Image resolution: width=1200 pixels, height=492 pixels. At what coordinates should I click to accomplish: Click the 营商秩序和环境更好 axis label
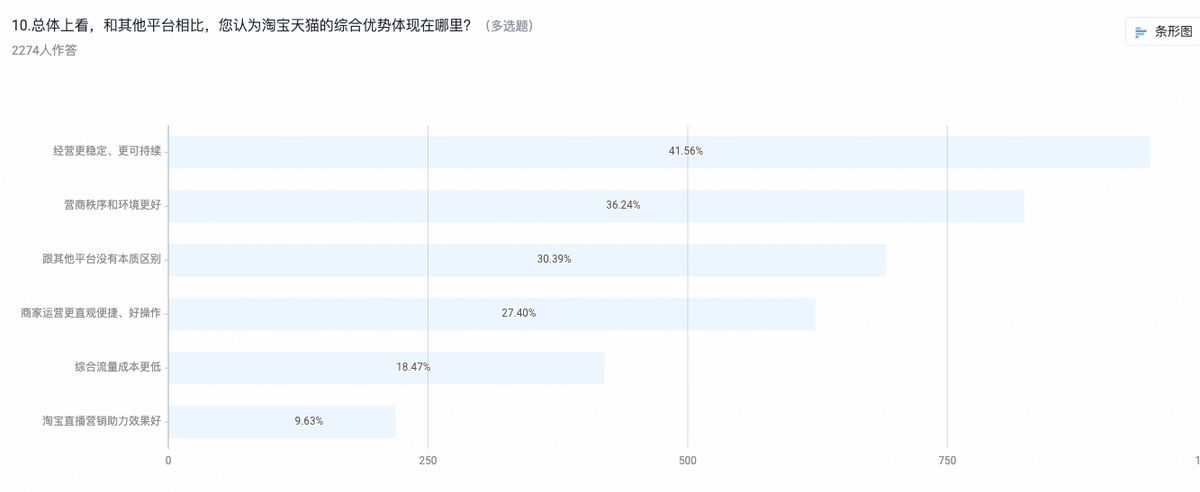pyautogui.click(x=112, y=205)
